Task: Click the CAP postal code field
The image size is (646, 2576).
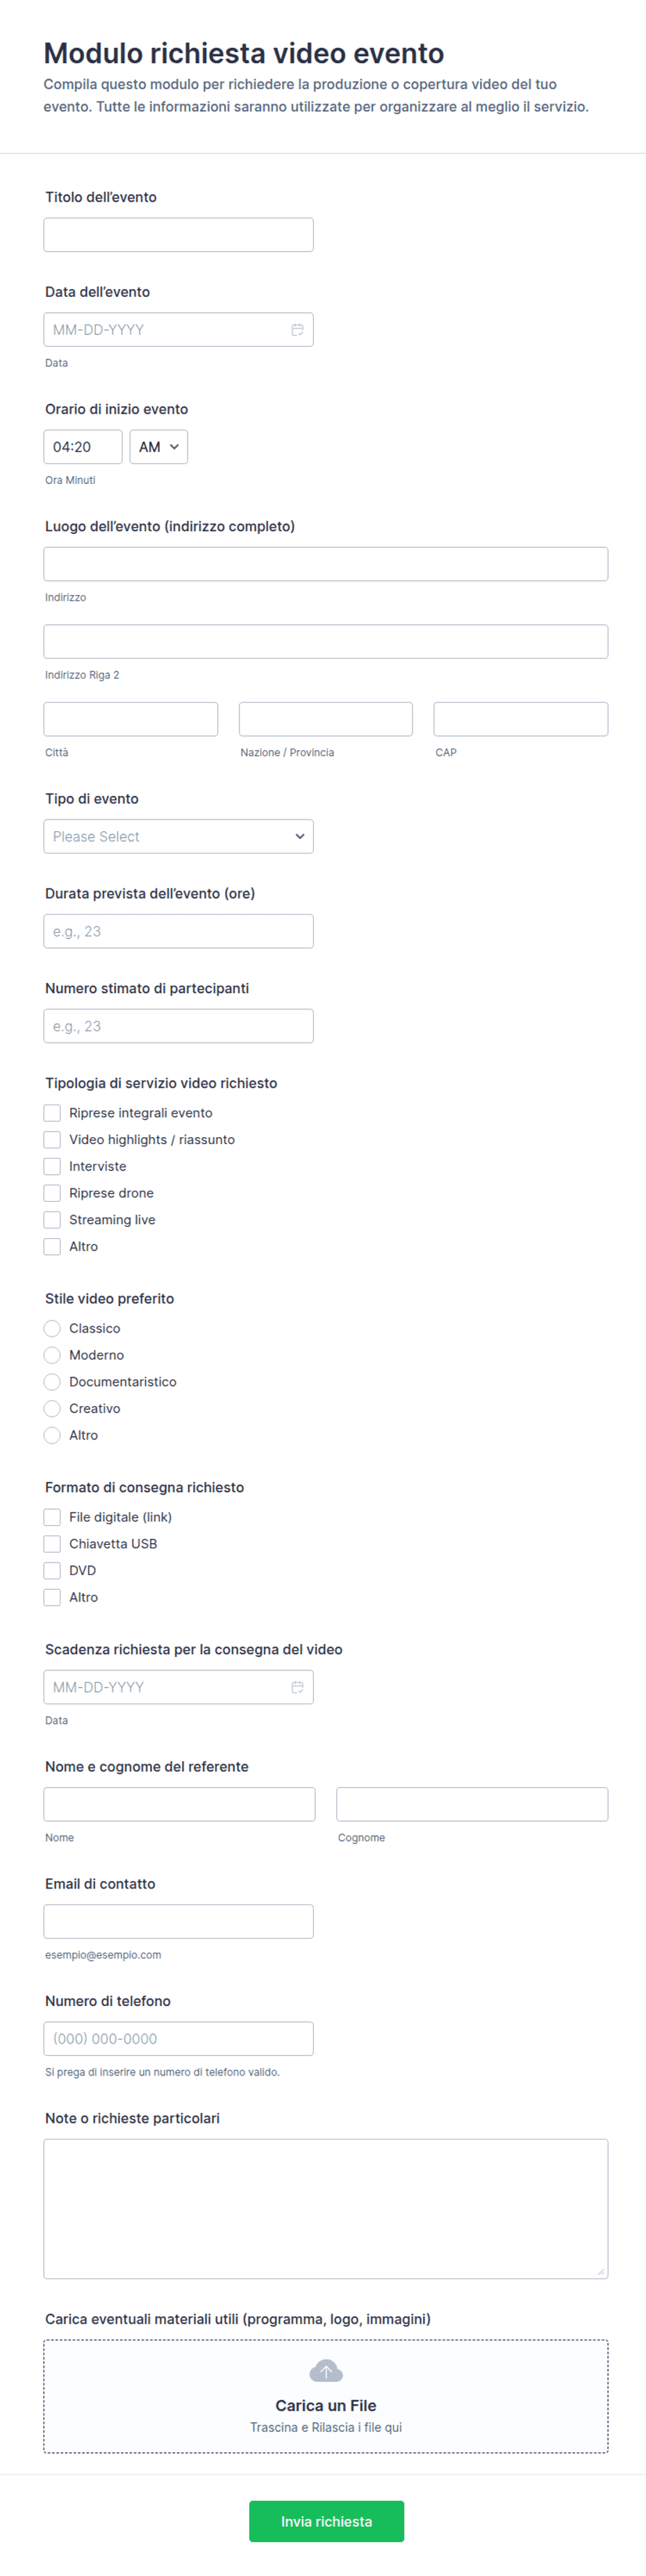Action: point(521,719)
